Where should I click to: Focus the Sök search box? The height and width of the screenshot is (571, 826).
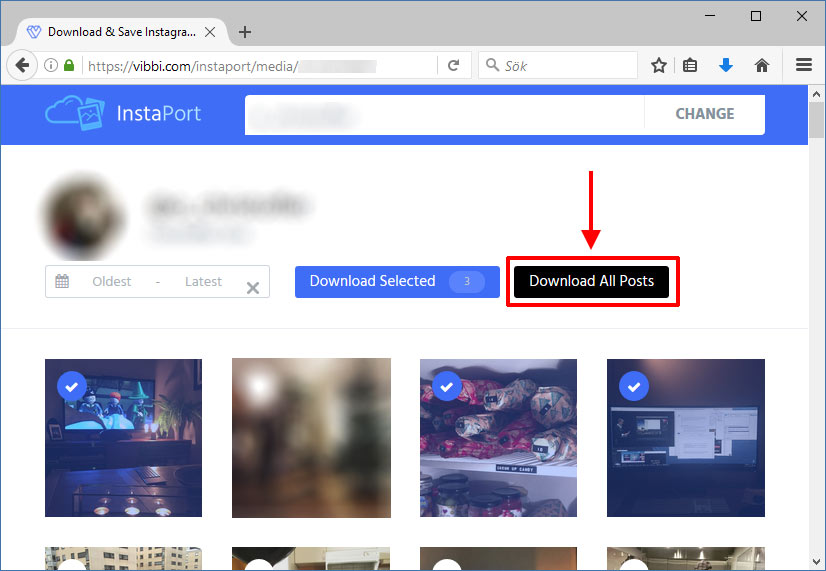point(558,65)
